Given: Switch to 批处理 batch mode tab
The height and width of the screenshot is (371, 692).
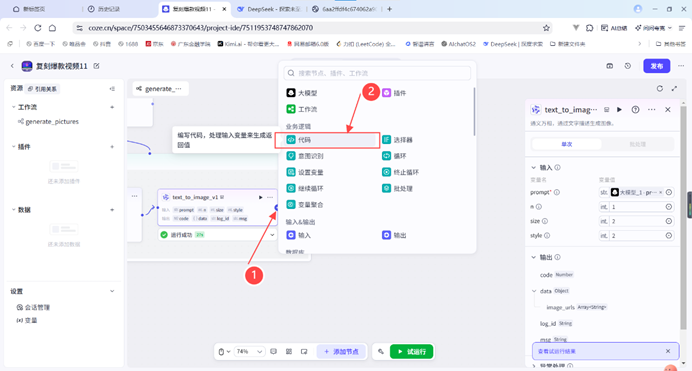Looking at the screenshot, I should pos(638,144).
